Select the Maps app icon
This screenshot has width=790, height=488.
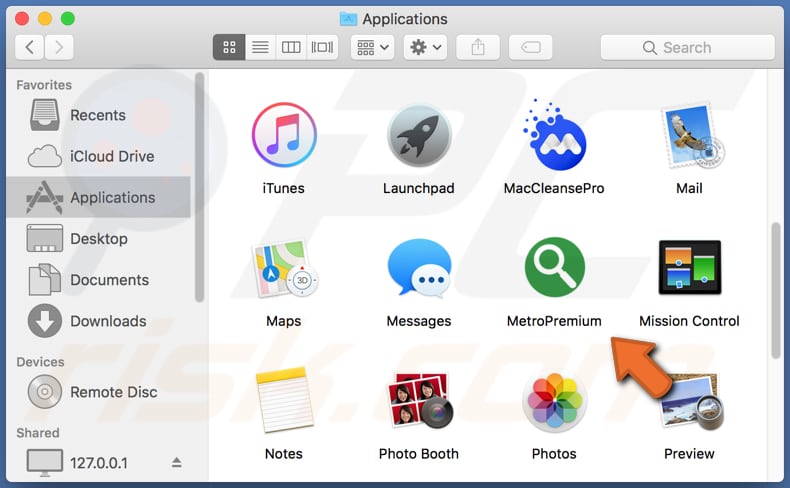click(x=285, y=268)
